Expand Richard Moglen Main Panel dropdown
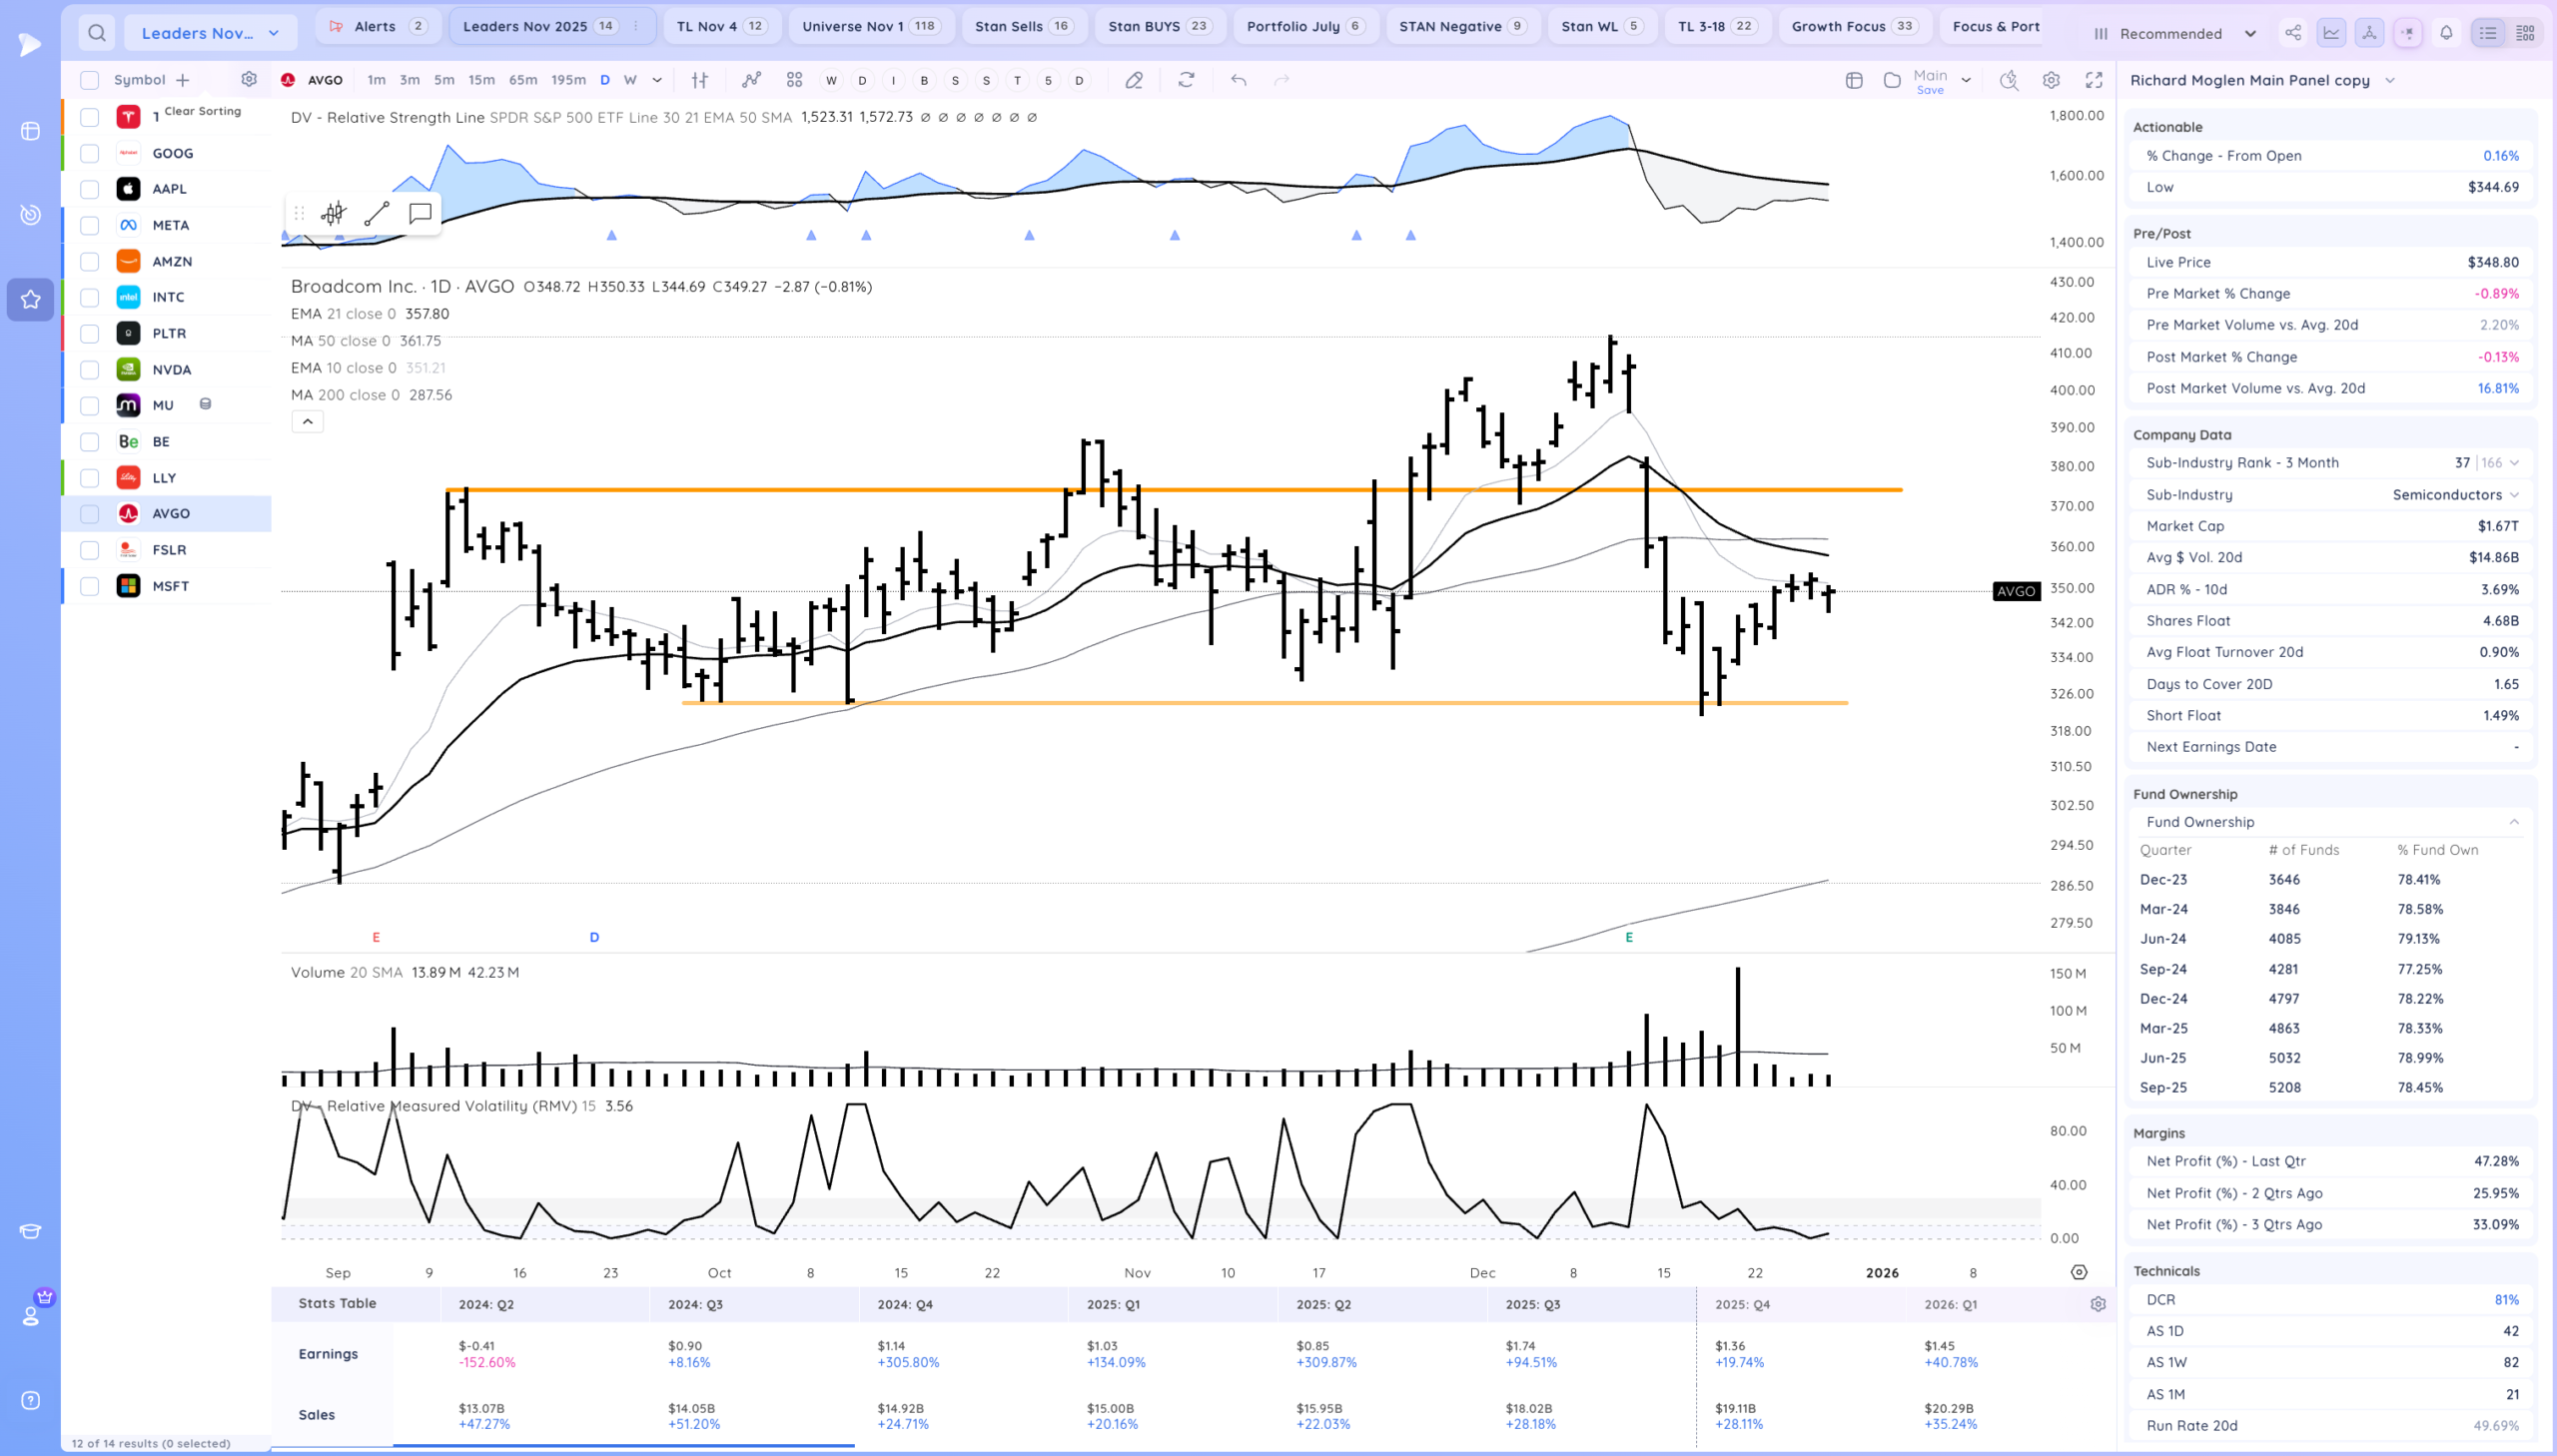The height and width of the screenshot is (1456, 2557). pos(2390,80)
